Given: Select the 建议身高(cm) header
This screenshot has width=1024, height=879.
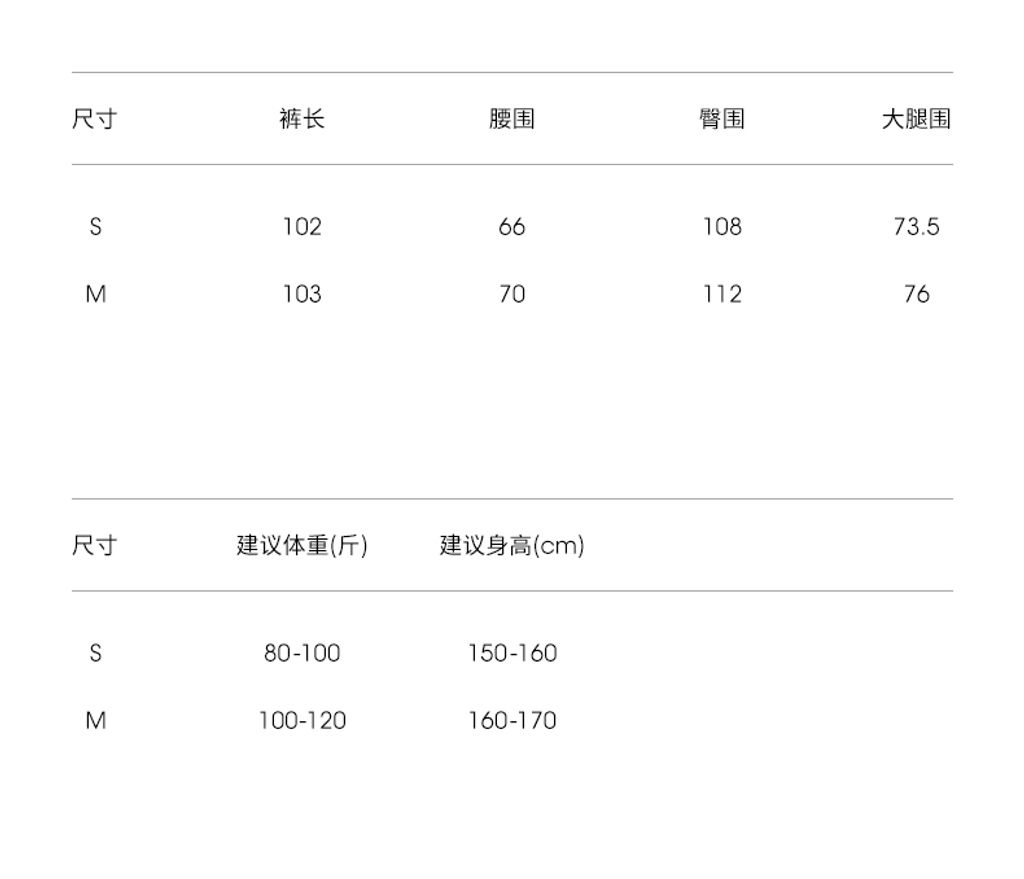Looking at the screenshot, I should [512, 545].
